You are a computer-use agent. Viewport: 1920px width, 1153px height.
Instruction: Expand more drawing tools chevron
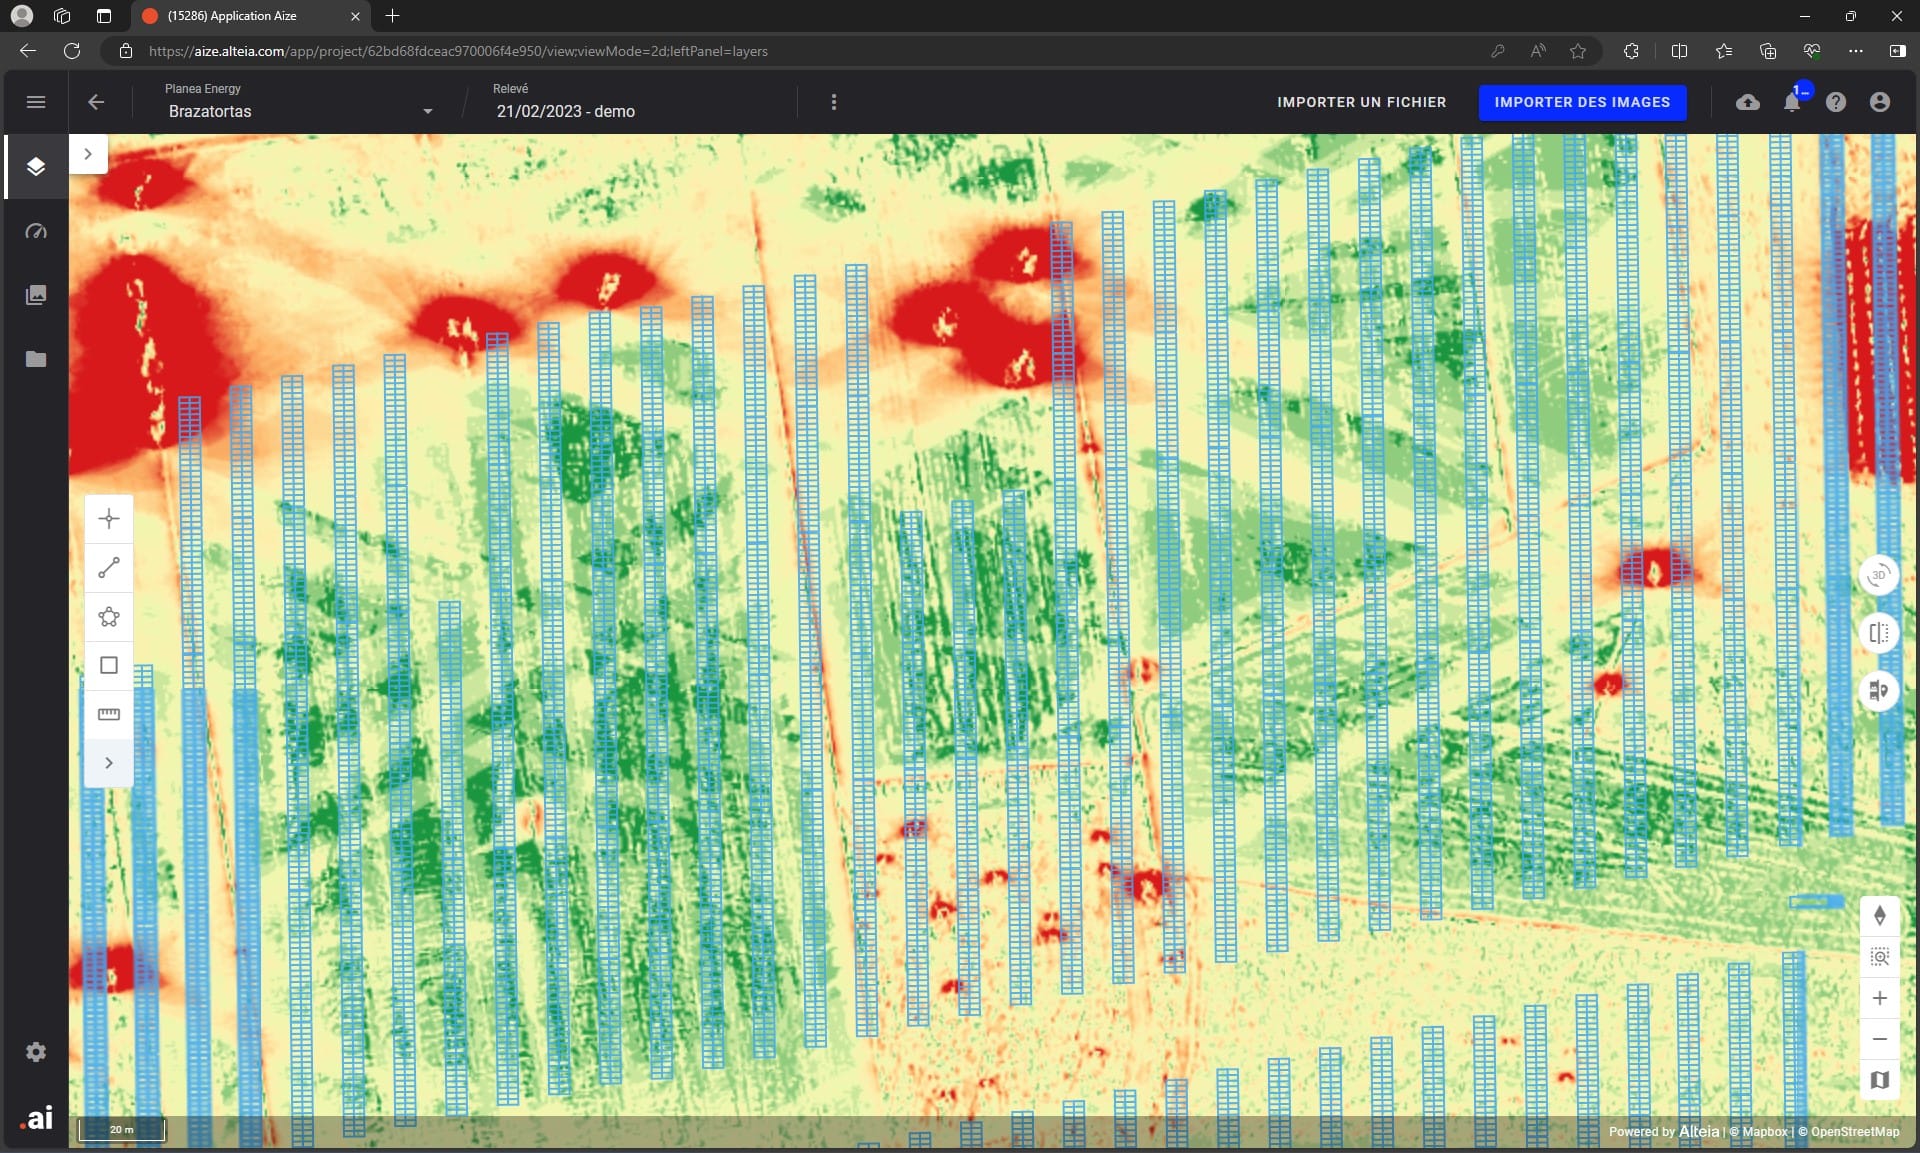click(x=109, y=763)
